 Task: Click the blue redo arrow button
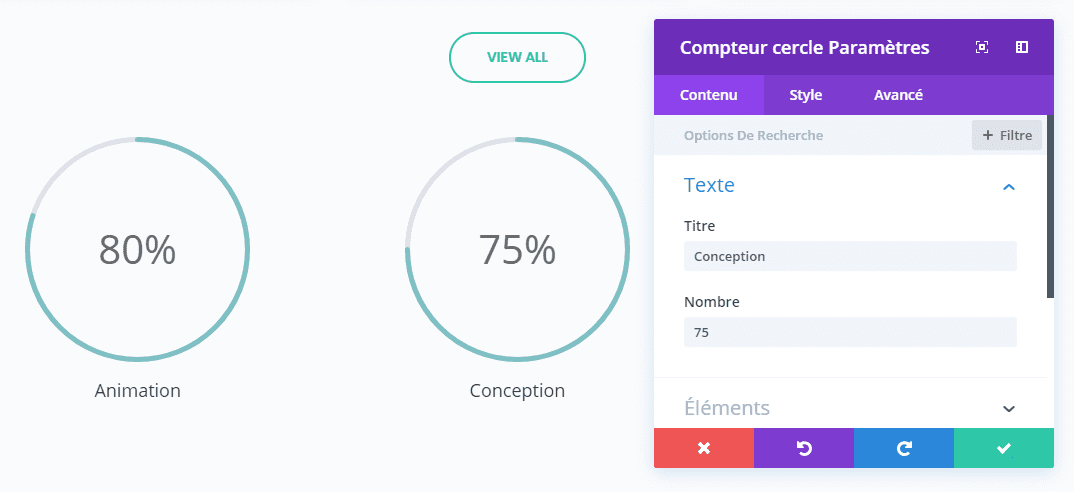[x=904, y=448]
